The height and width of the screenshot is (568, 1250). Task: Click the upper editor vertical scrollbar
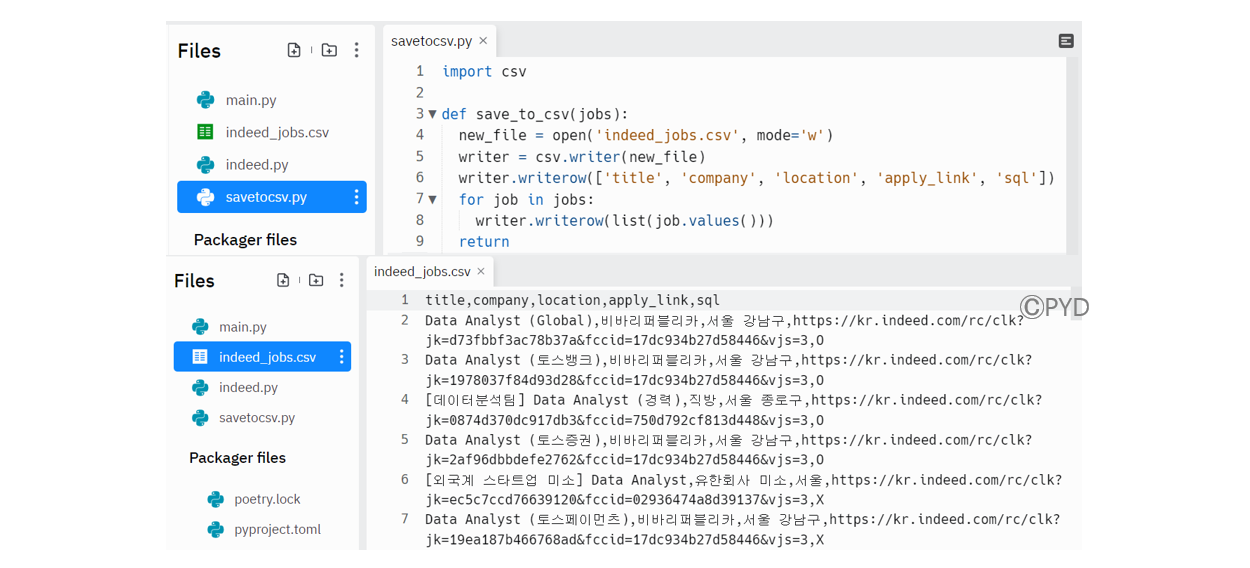click(1074, 155)
